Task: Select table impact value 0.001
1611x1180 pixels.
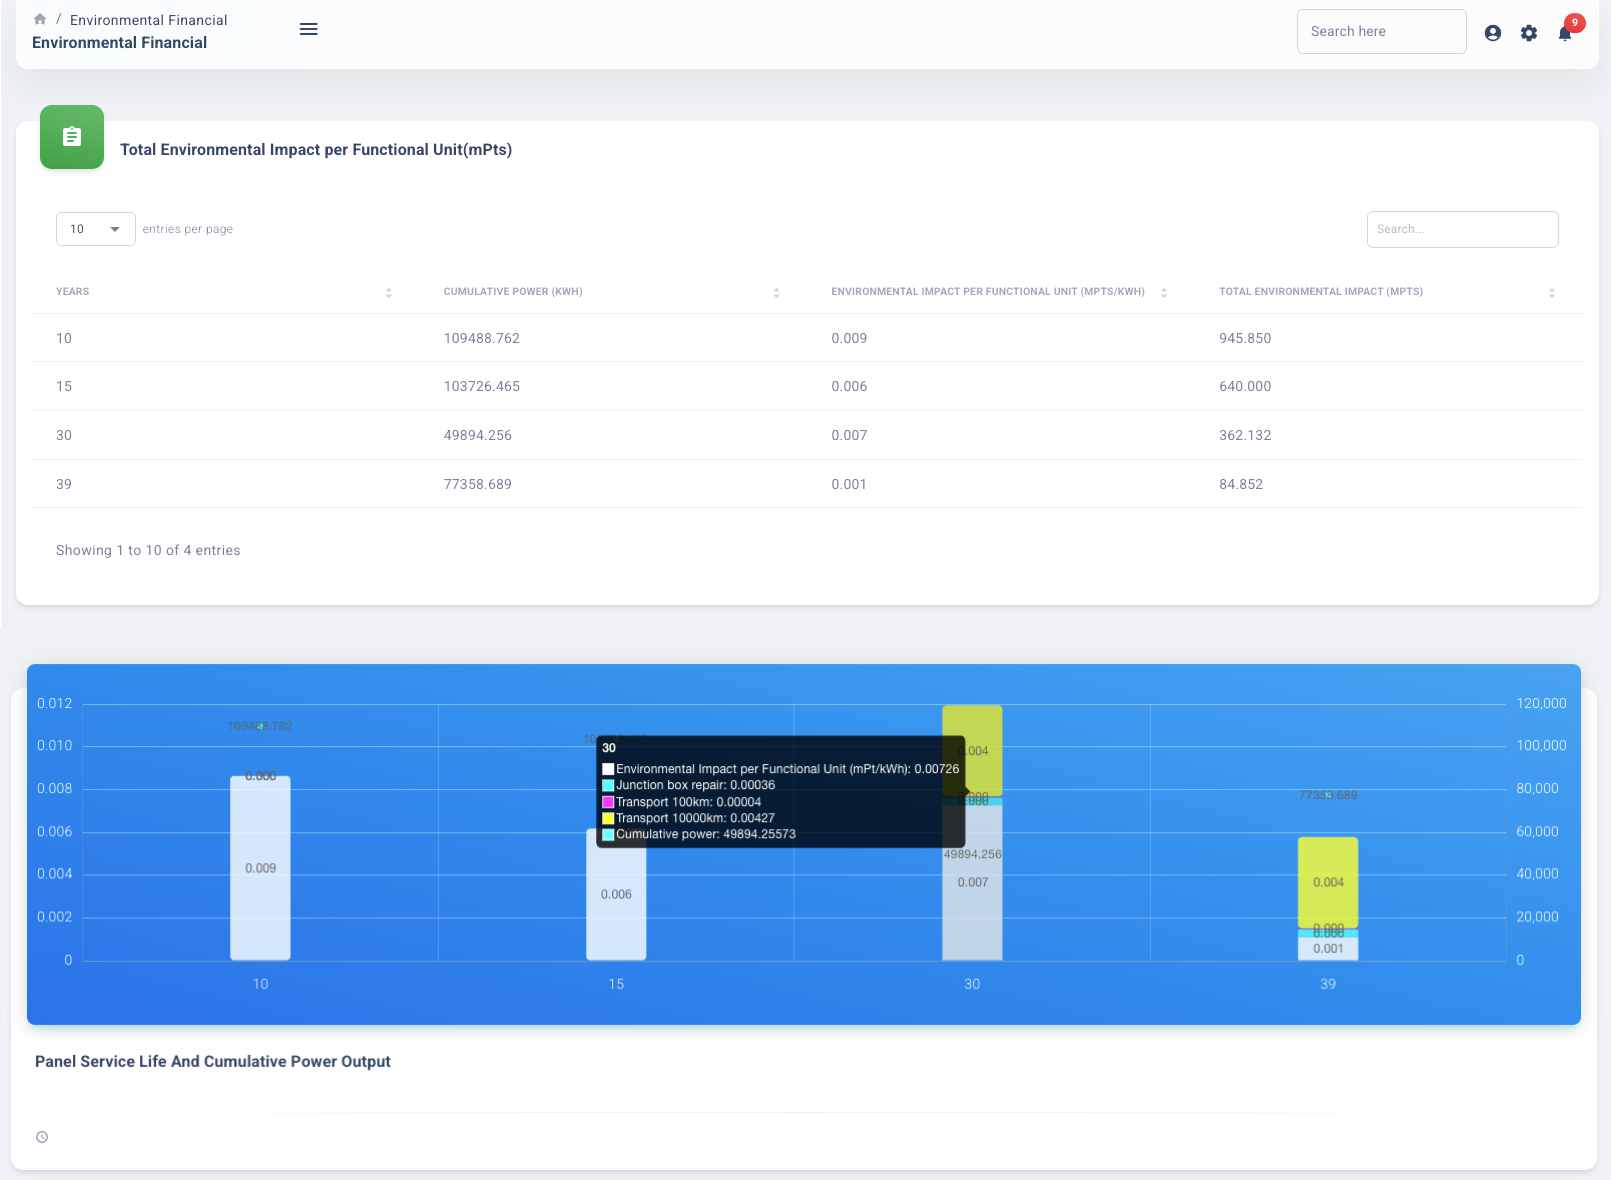Action: coord(849,484)
